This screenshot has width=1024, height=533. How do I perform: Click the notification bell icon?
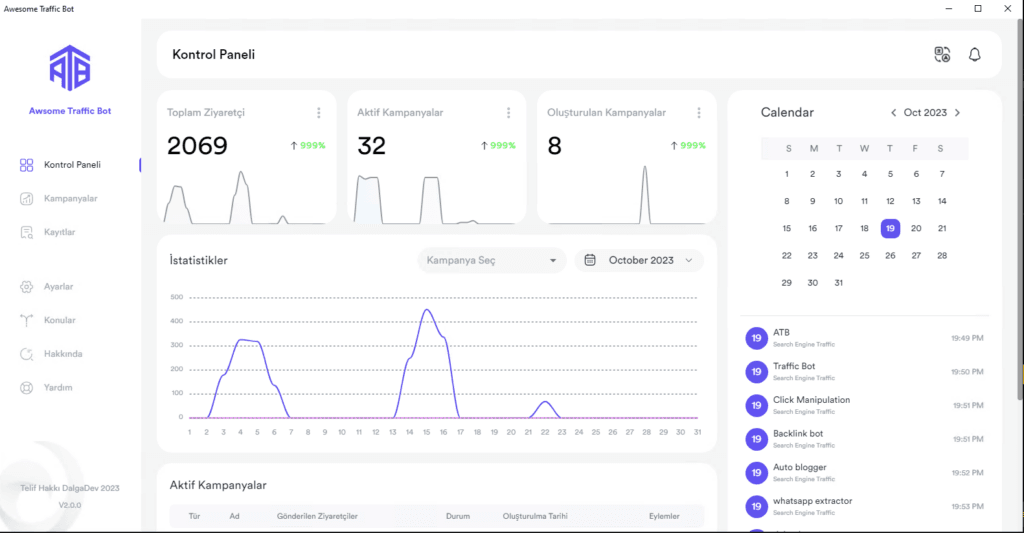click(974, 55)
